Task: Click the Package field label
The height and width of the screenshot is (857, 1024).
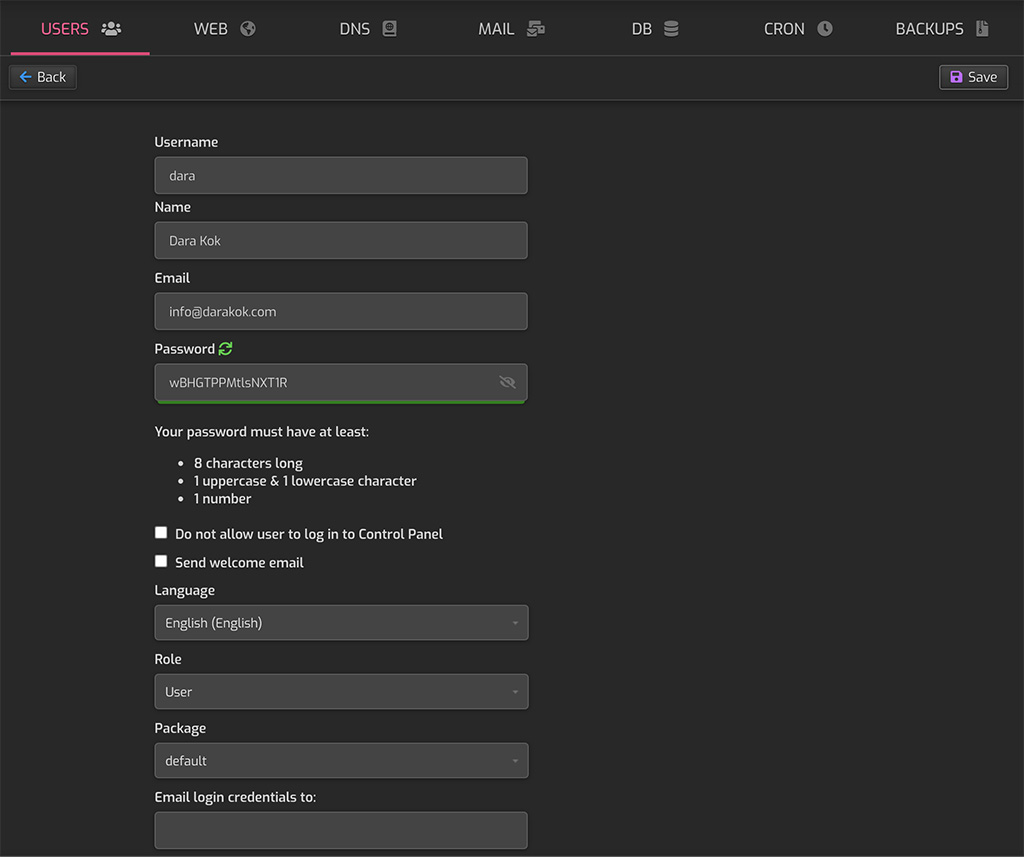Action: point(180,728)
